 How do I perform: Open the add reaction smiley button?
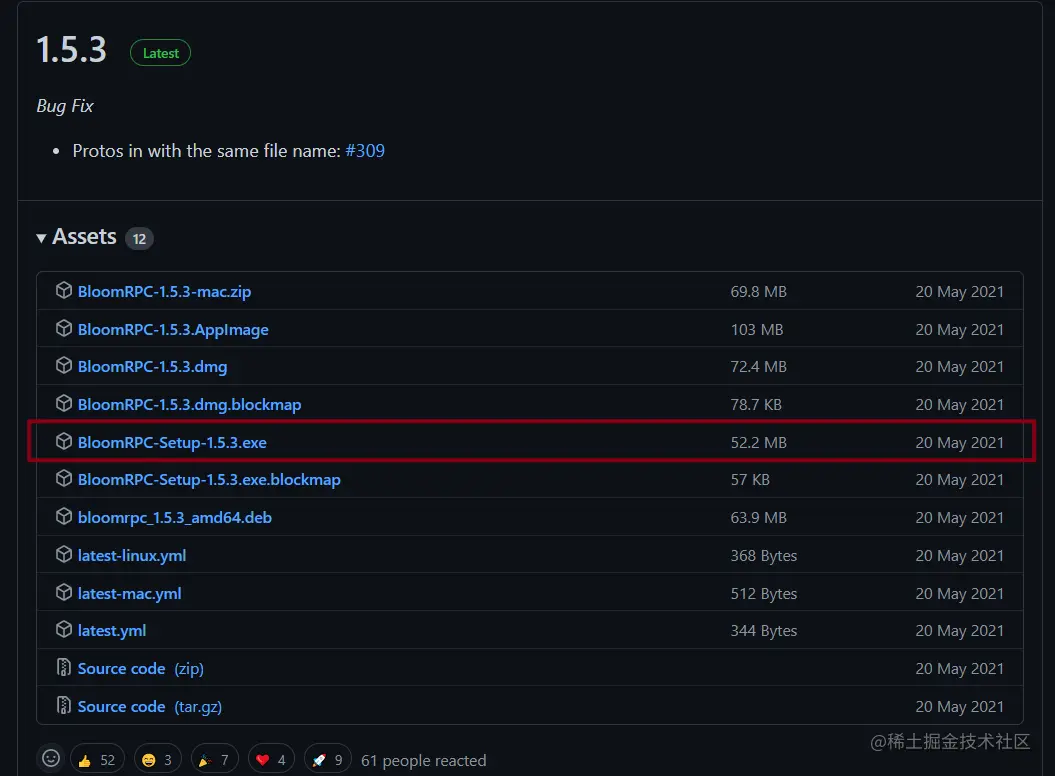51,759
